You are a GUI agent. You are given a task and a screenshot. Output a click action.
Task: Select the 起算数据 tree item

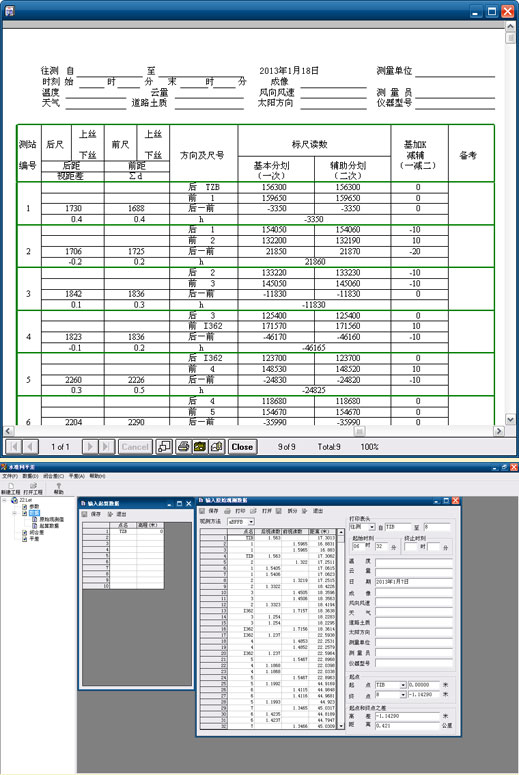click(49, 526)
